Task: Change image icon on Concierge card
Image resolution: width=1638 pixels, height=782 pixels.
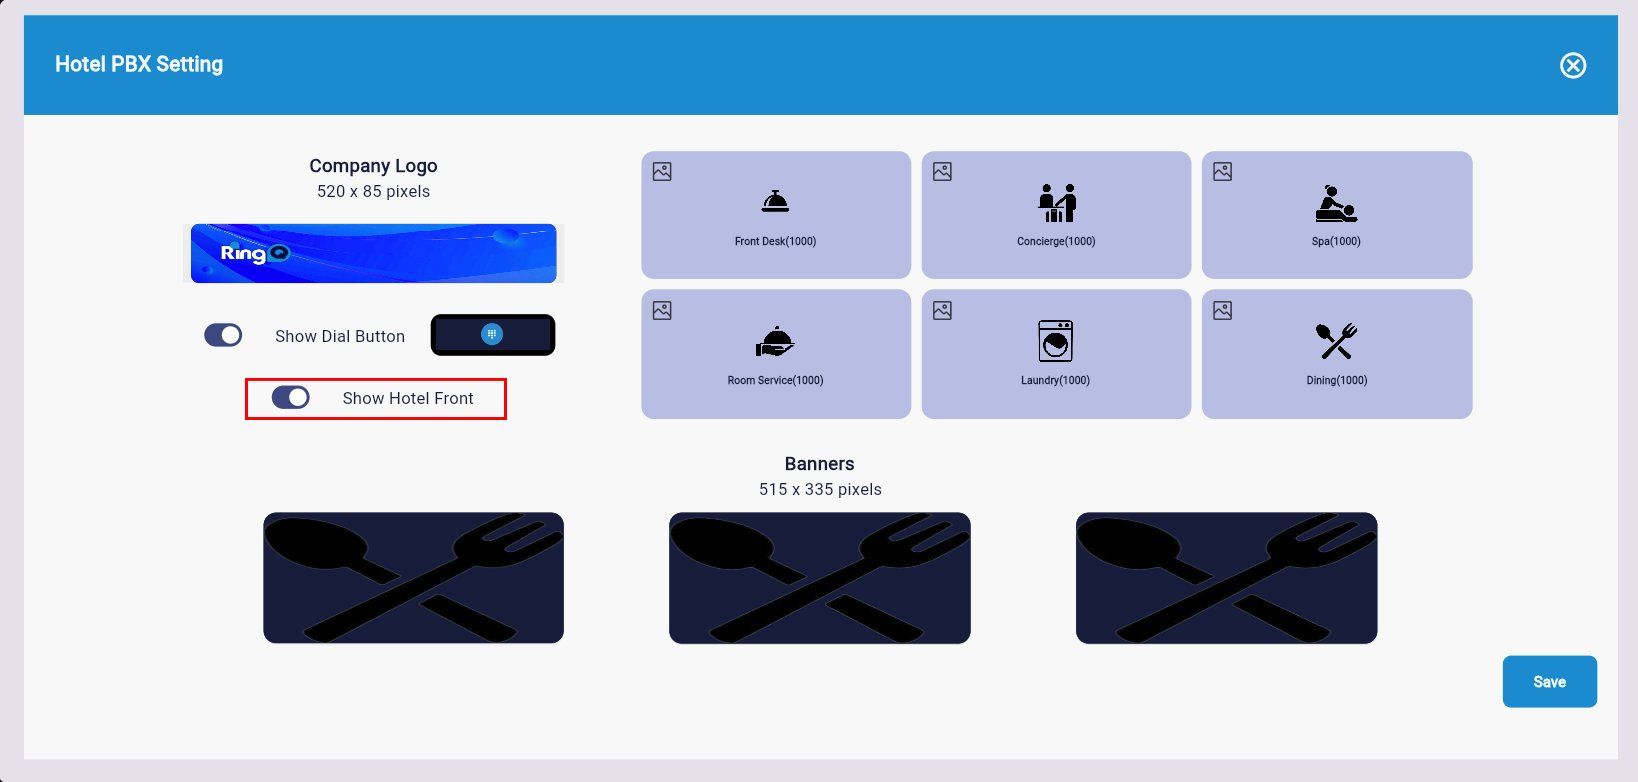Action: click(x=942, y=172)
